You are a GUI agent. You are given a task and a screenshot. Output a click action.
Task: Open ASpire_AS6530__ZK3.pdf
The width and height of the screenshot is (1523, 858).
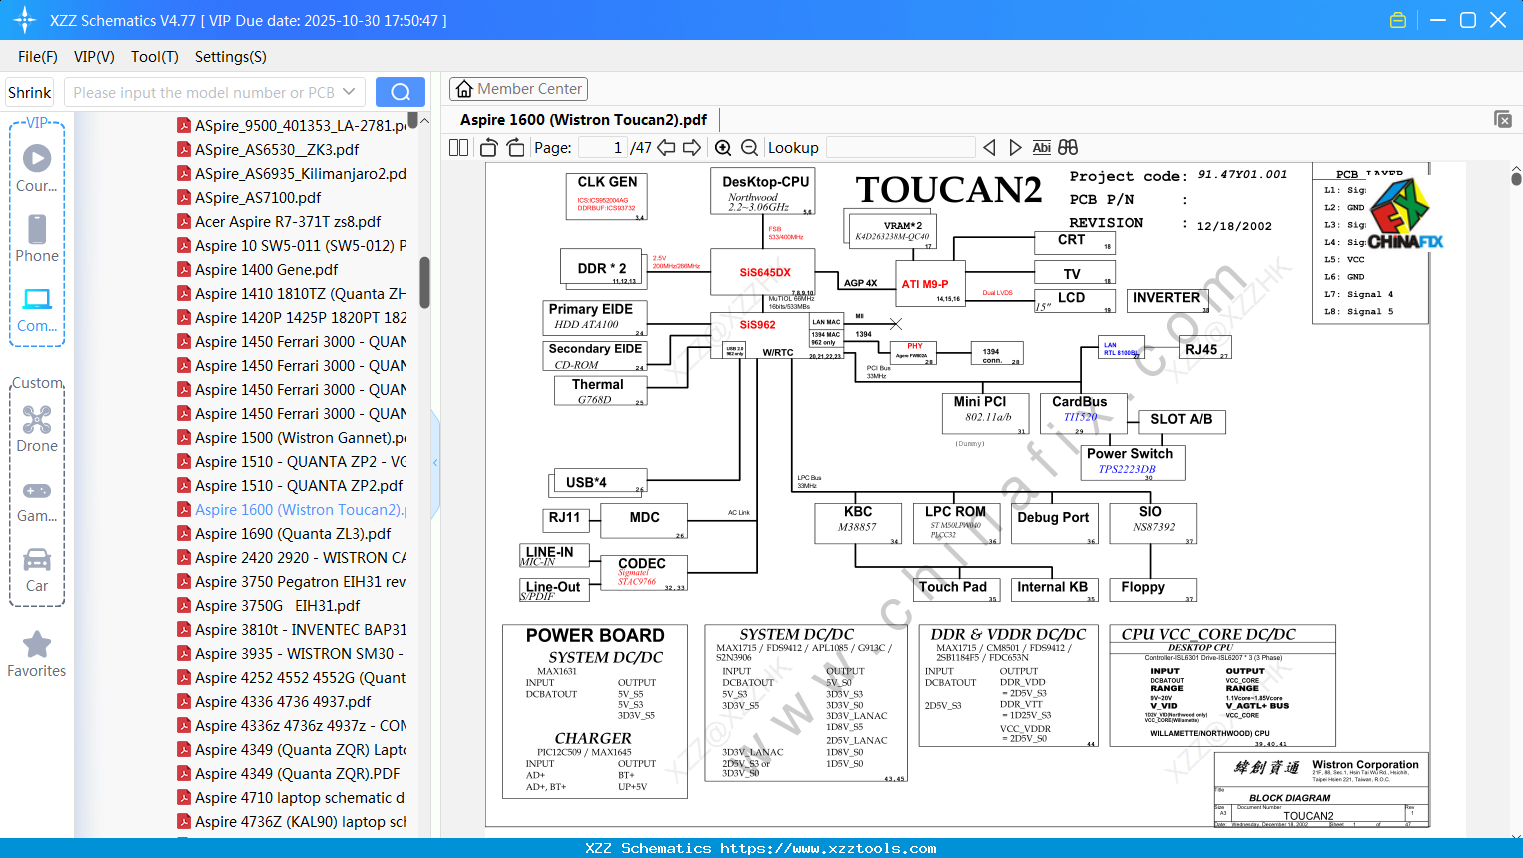coord(277,149)
